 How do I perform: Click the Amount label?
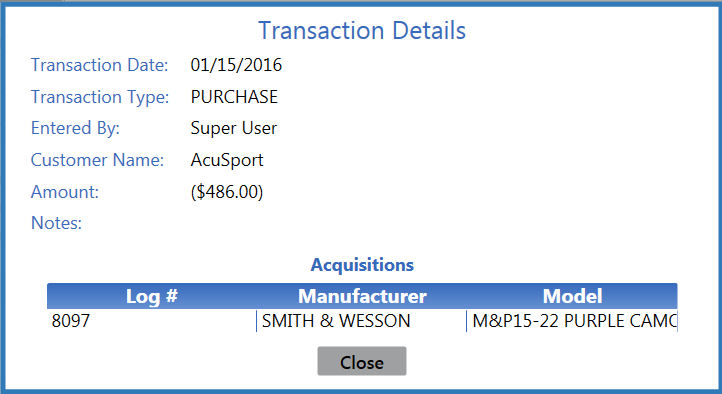point(65,192)
